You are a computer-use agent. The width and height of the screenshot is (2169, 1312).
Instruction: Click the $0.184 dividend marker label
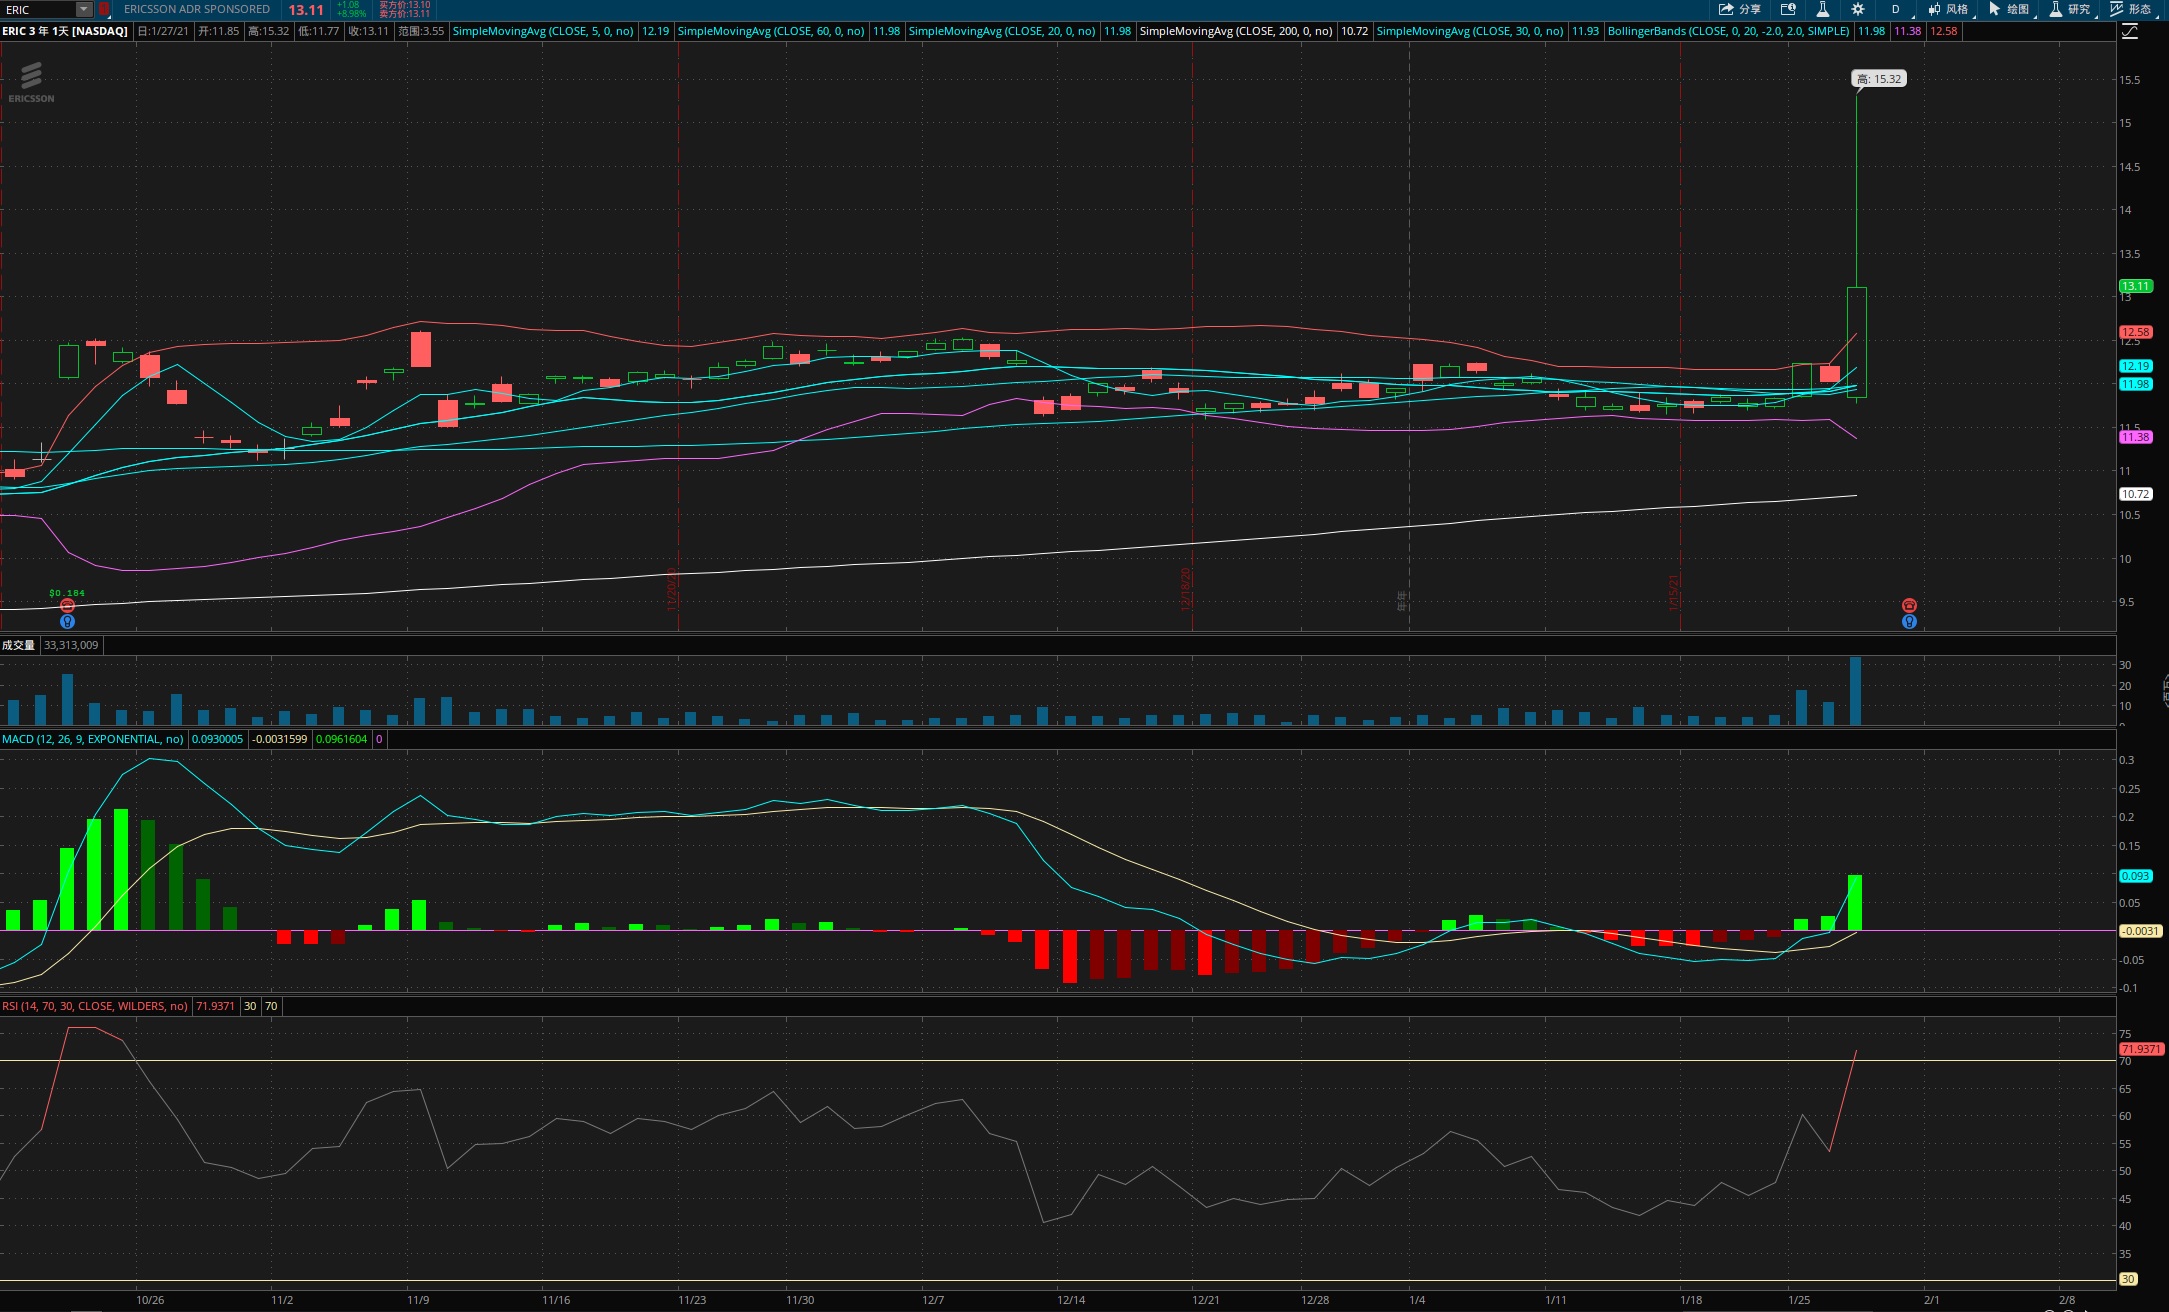tap(67, 593)
